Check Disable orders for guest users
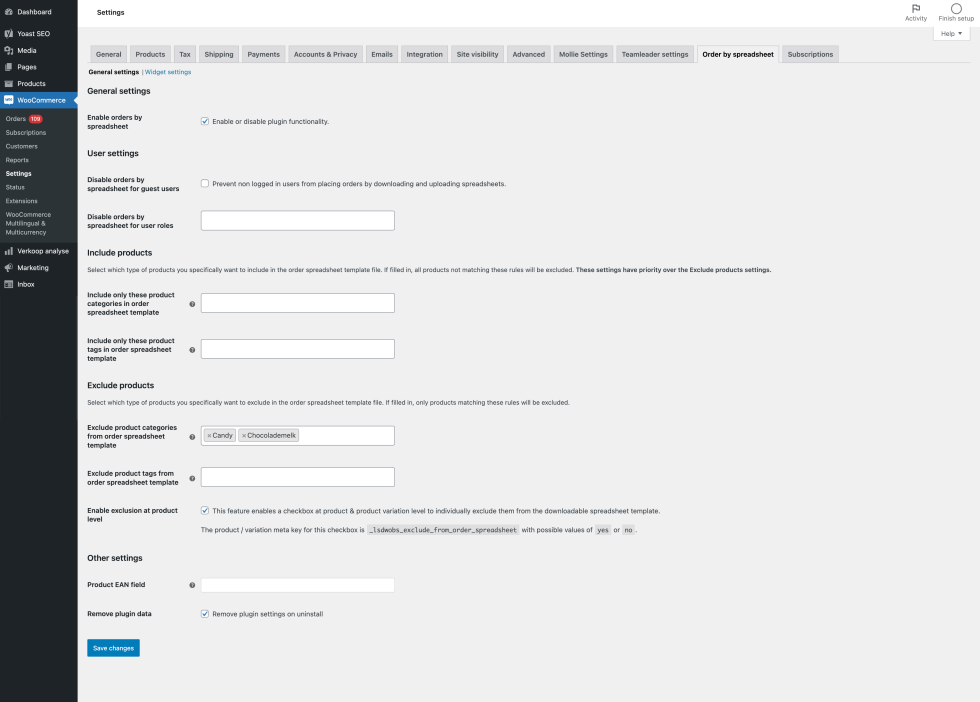The height and width of the screenshot is (702, 980). 205,184
